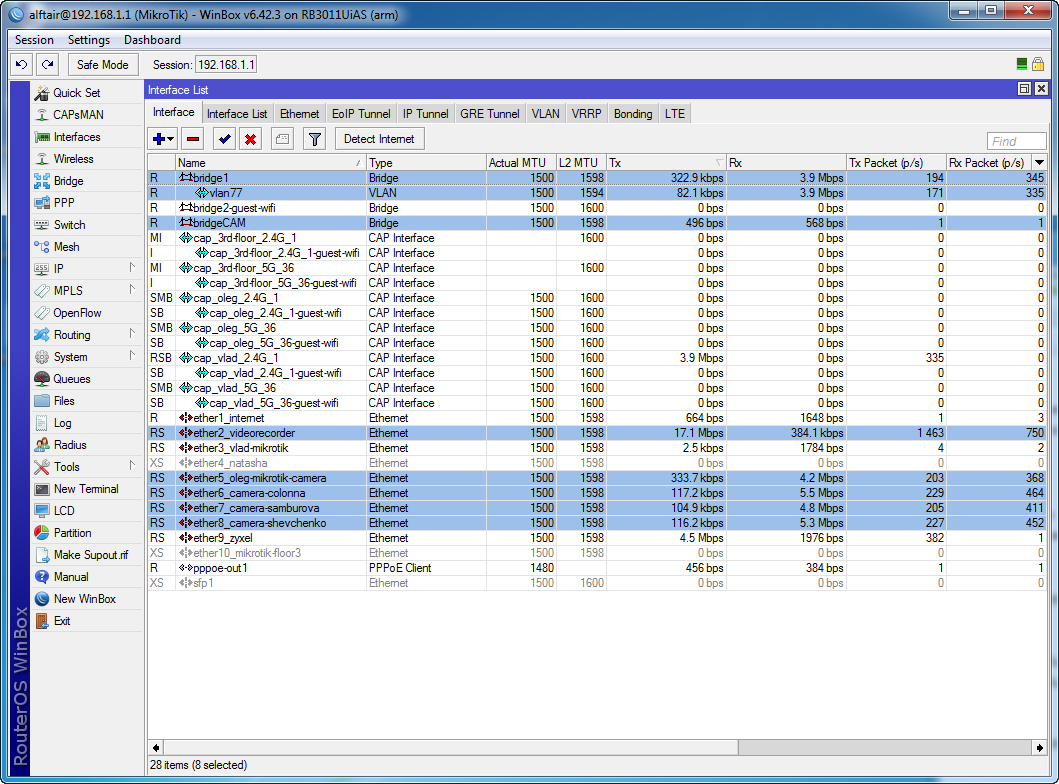Switch to the LTE tab

[675, 114]
